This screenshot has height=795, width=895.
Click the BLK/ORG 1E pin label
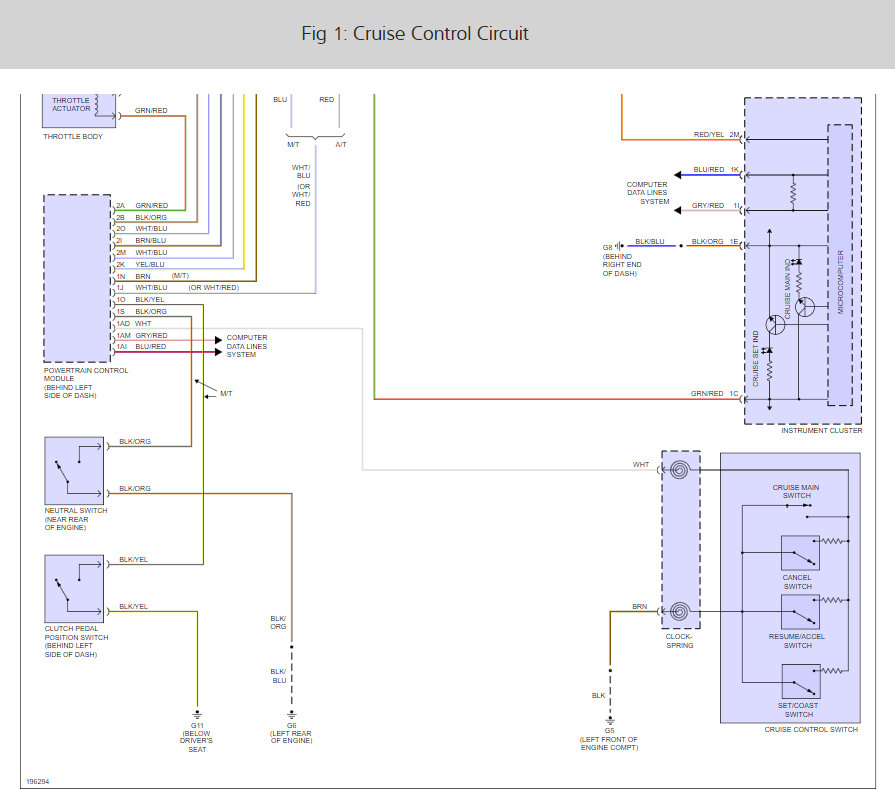[715, 241]
